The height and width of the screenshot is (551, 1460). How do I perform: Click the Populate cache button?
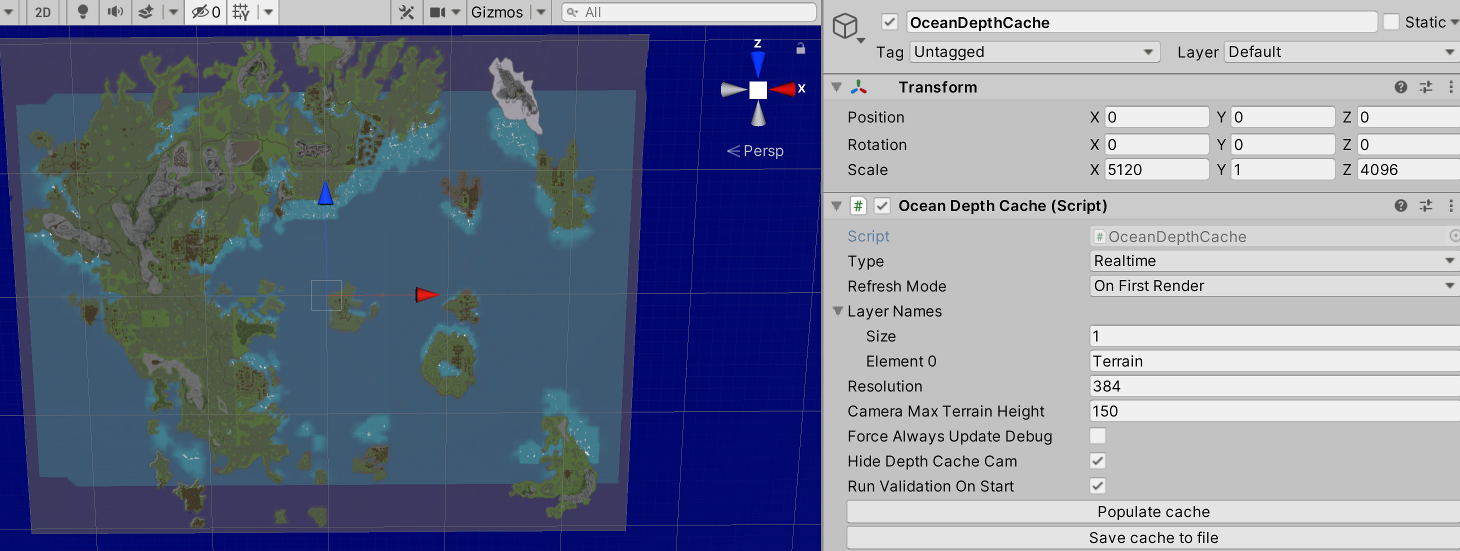(x=1153, y=512)
